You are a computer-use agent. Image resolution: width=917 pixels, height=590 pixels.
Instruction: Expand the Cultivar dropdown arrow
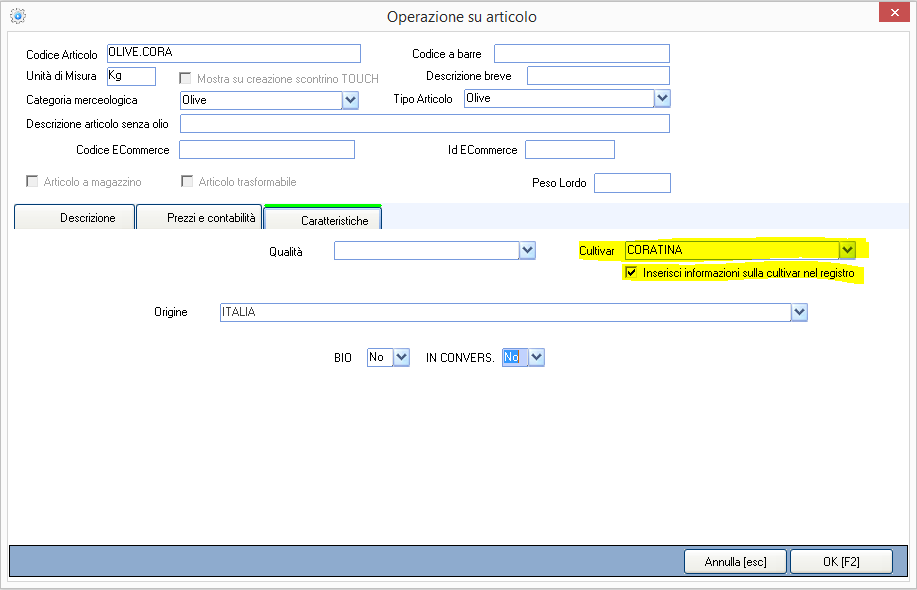click(x=847, y=250)
